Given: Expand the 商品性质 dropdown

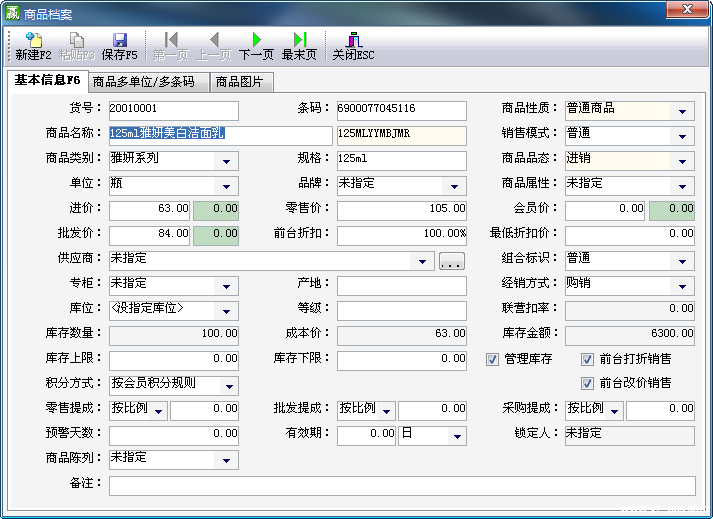Looking at the screenshot, I should pyautogui.click(x=682, y=111).
